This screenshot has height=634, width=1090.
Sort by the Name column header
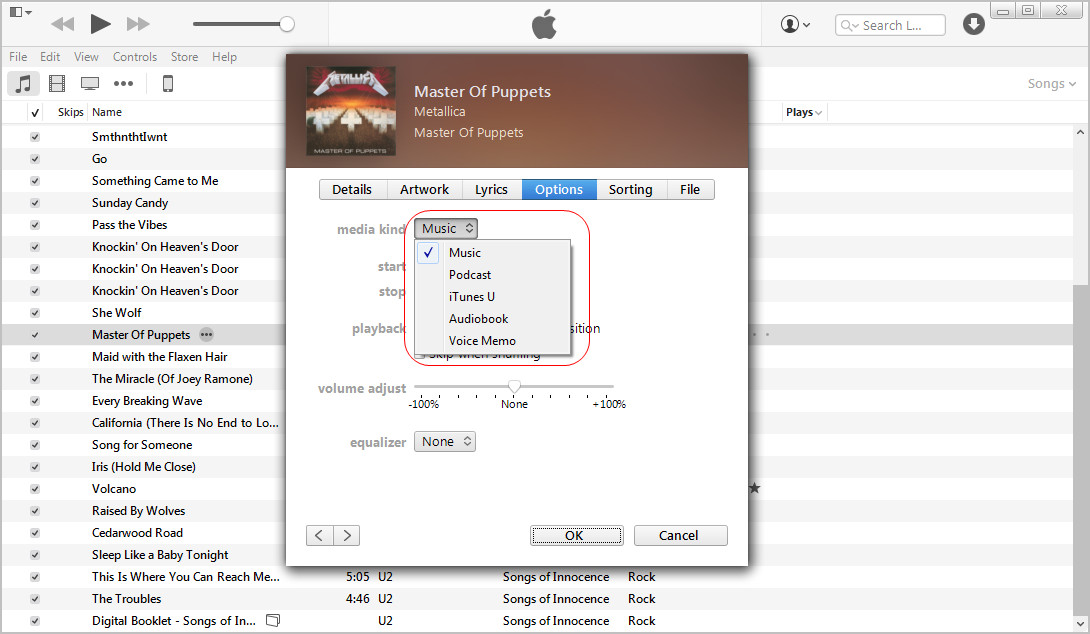point(107,112)
